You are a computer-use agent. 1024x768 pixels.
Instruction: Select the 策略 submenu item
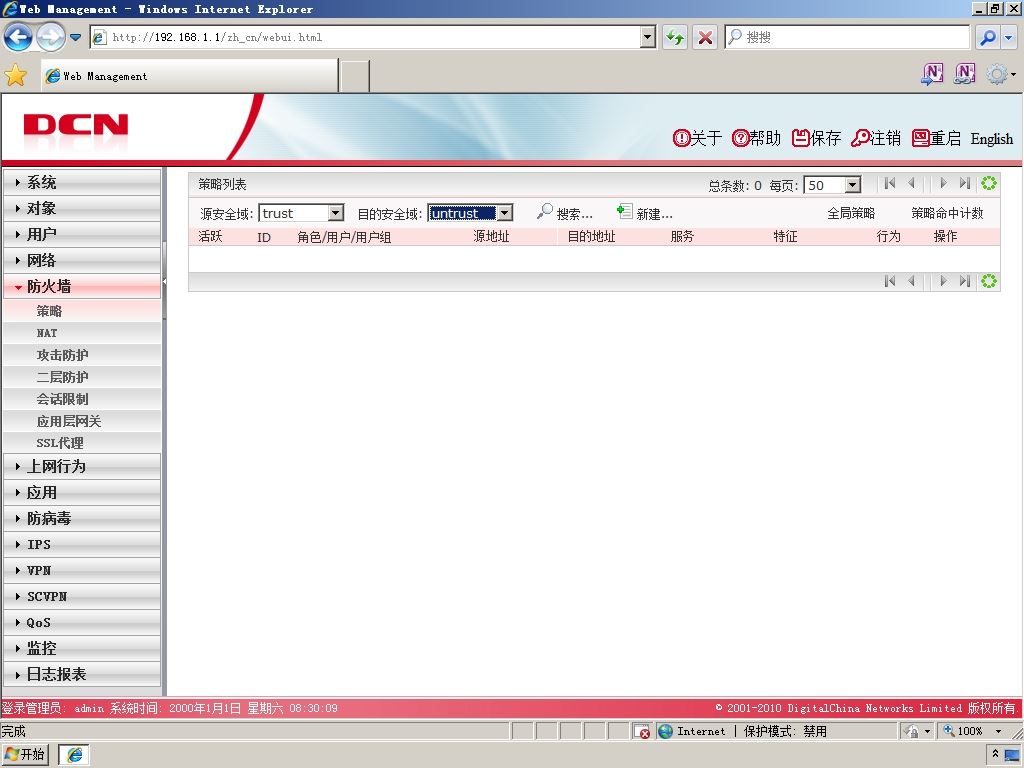tap(82, 311)
